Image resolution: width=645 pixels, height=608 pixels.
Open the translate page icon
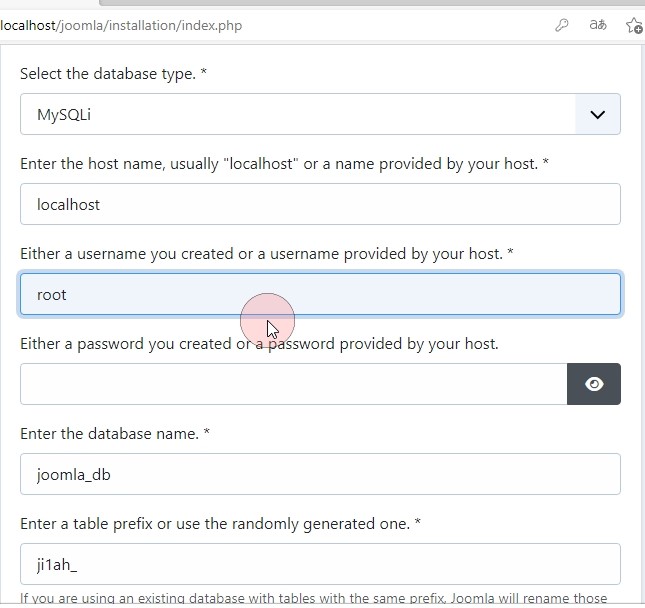pos(598,25)
